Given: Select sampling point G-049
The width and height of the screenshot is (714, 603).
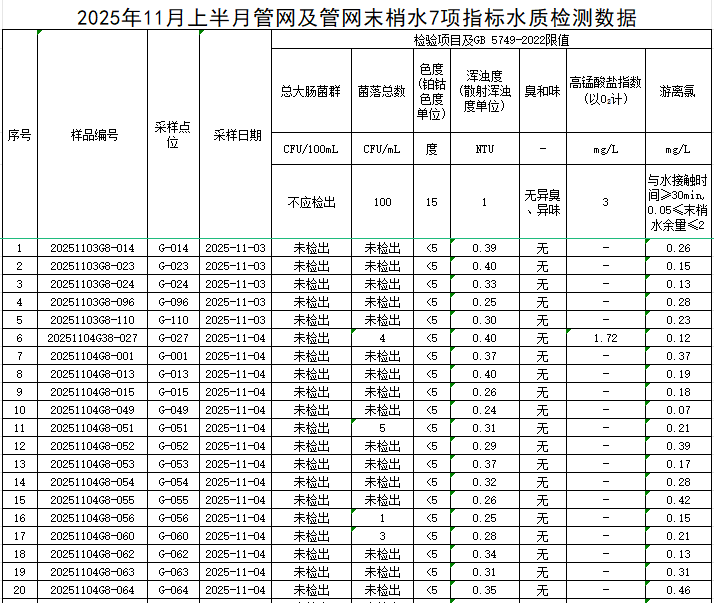Looking at the screenshot, I should tap(173, 410).
